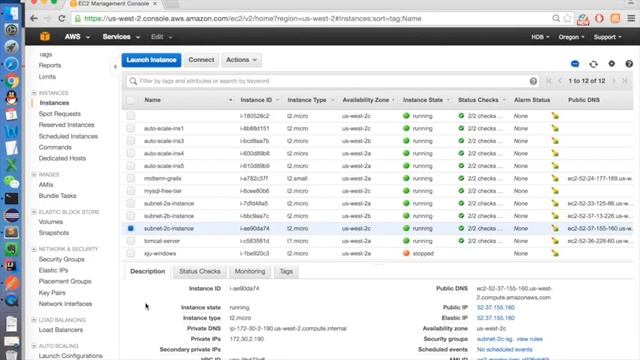Switch to the Status Checks tab
Screen dimensions: 640x360
click(200, 271)
